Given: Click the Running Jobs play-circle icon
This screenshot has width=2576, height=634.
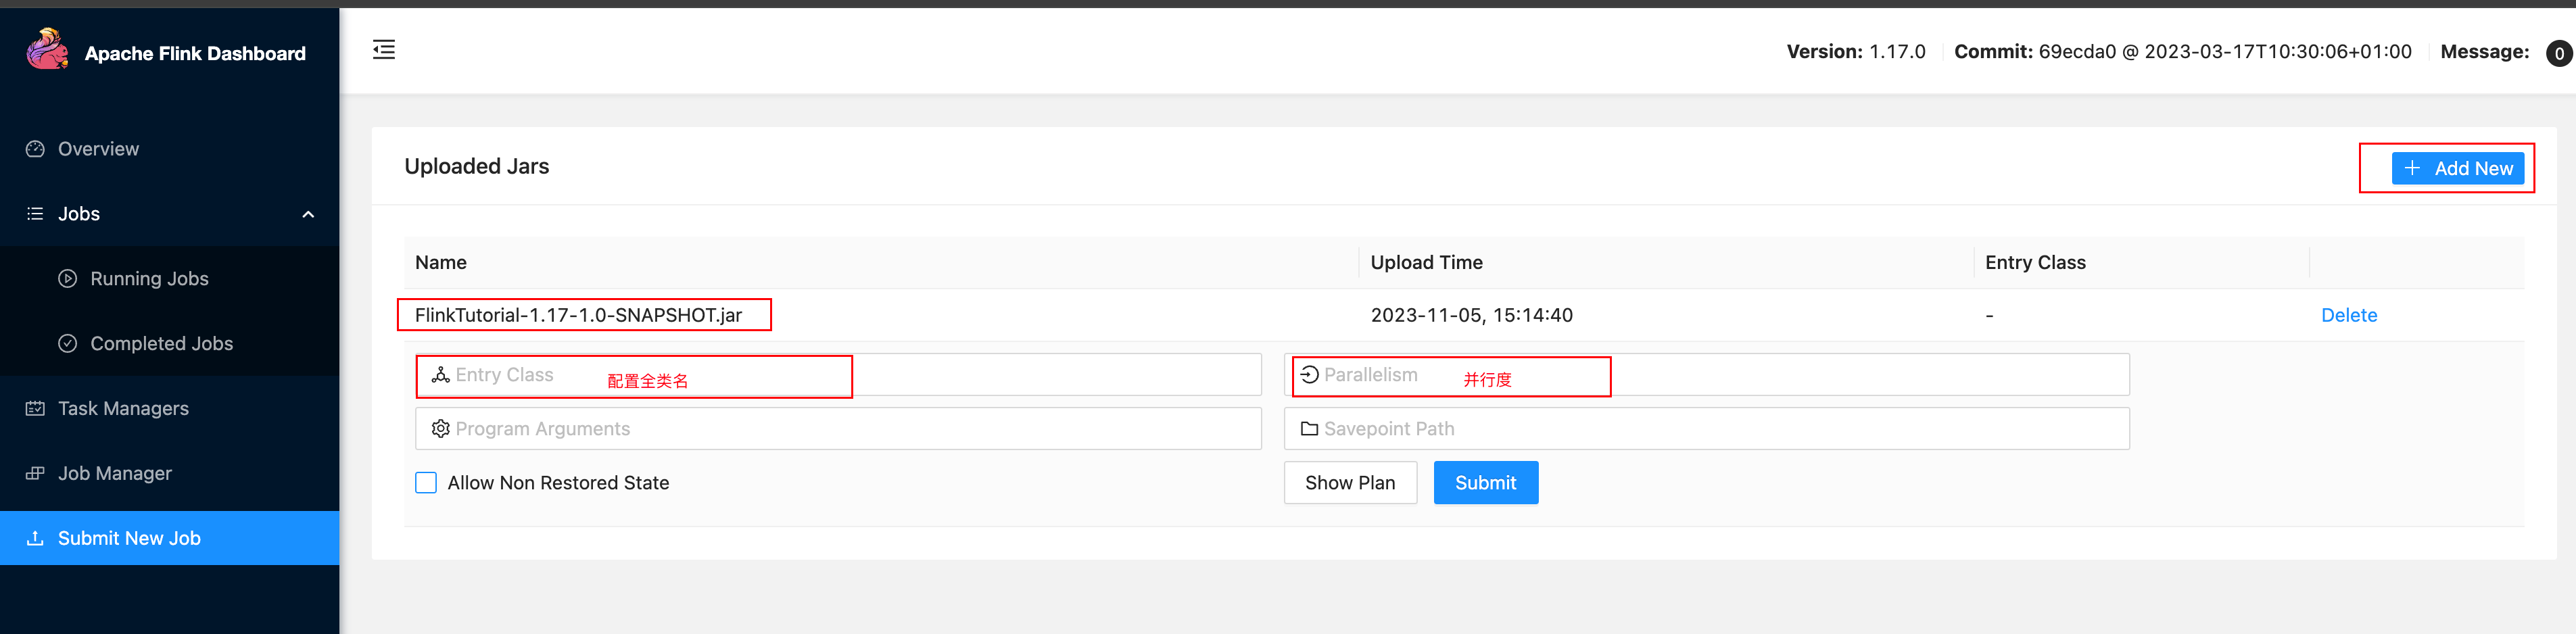Looking at the screenshot, I should 68,279.
